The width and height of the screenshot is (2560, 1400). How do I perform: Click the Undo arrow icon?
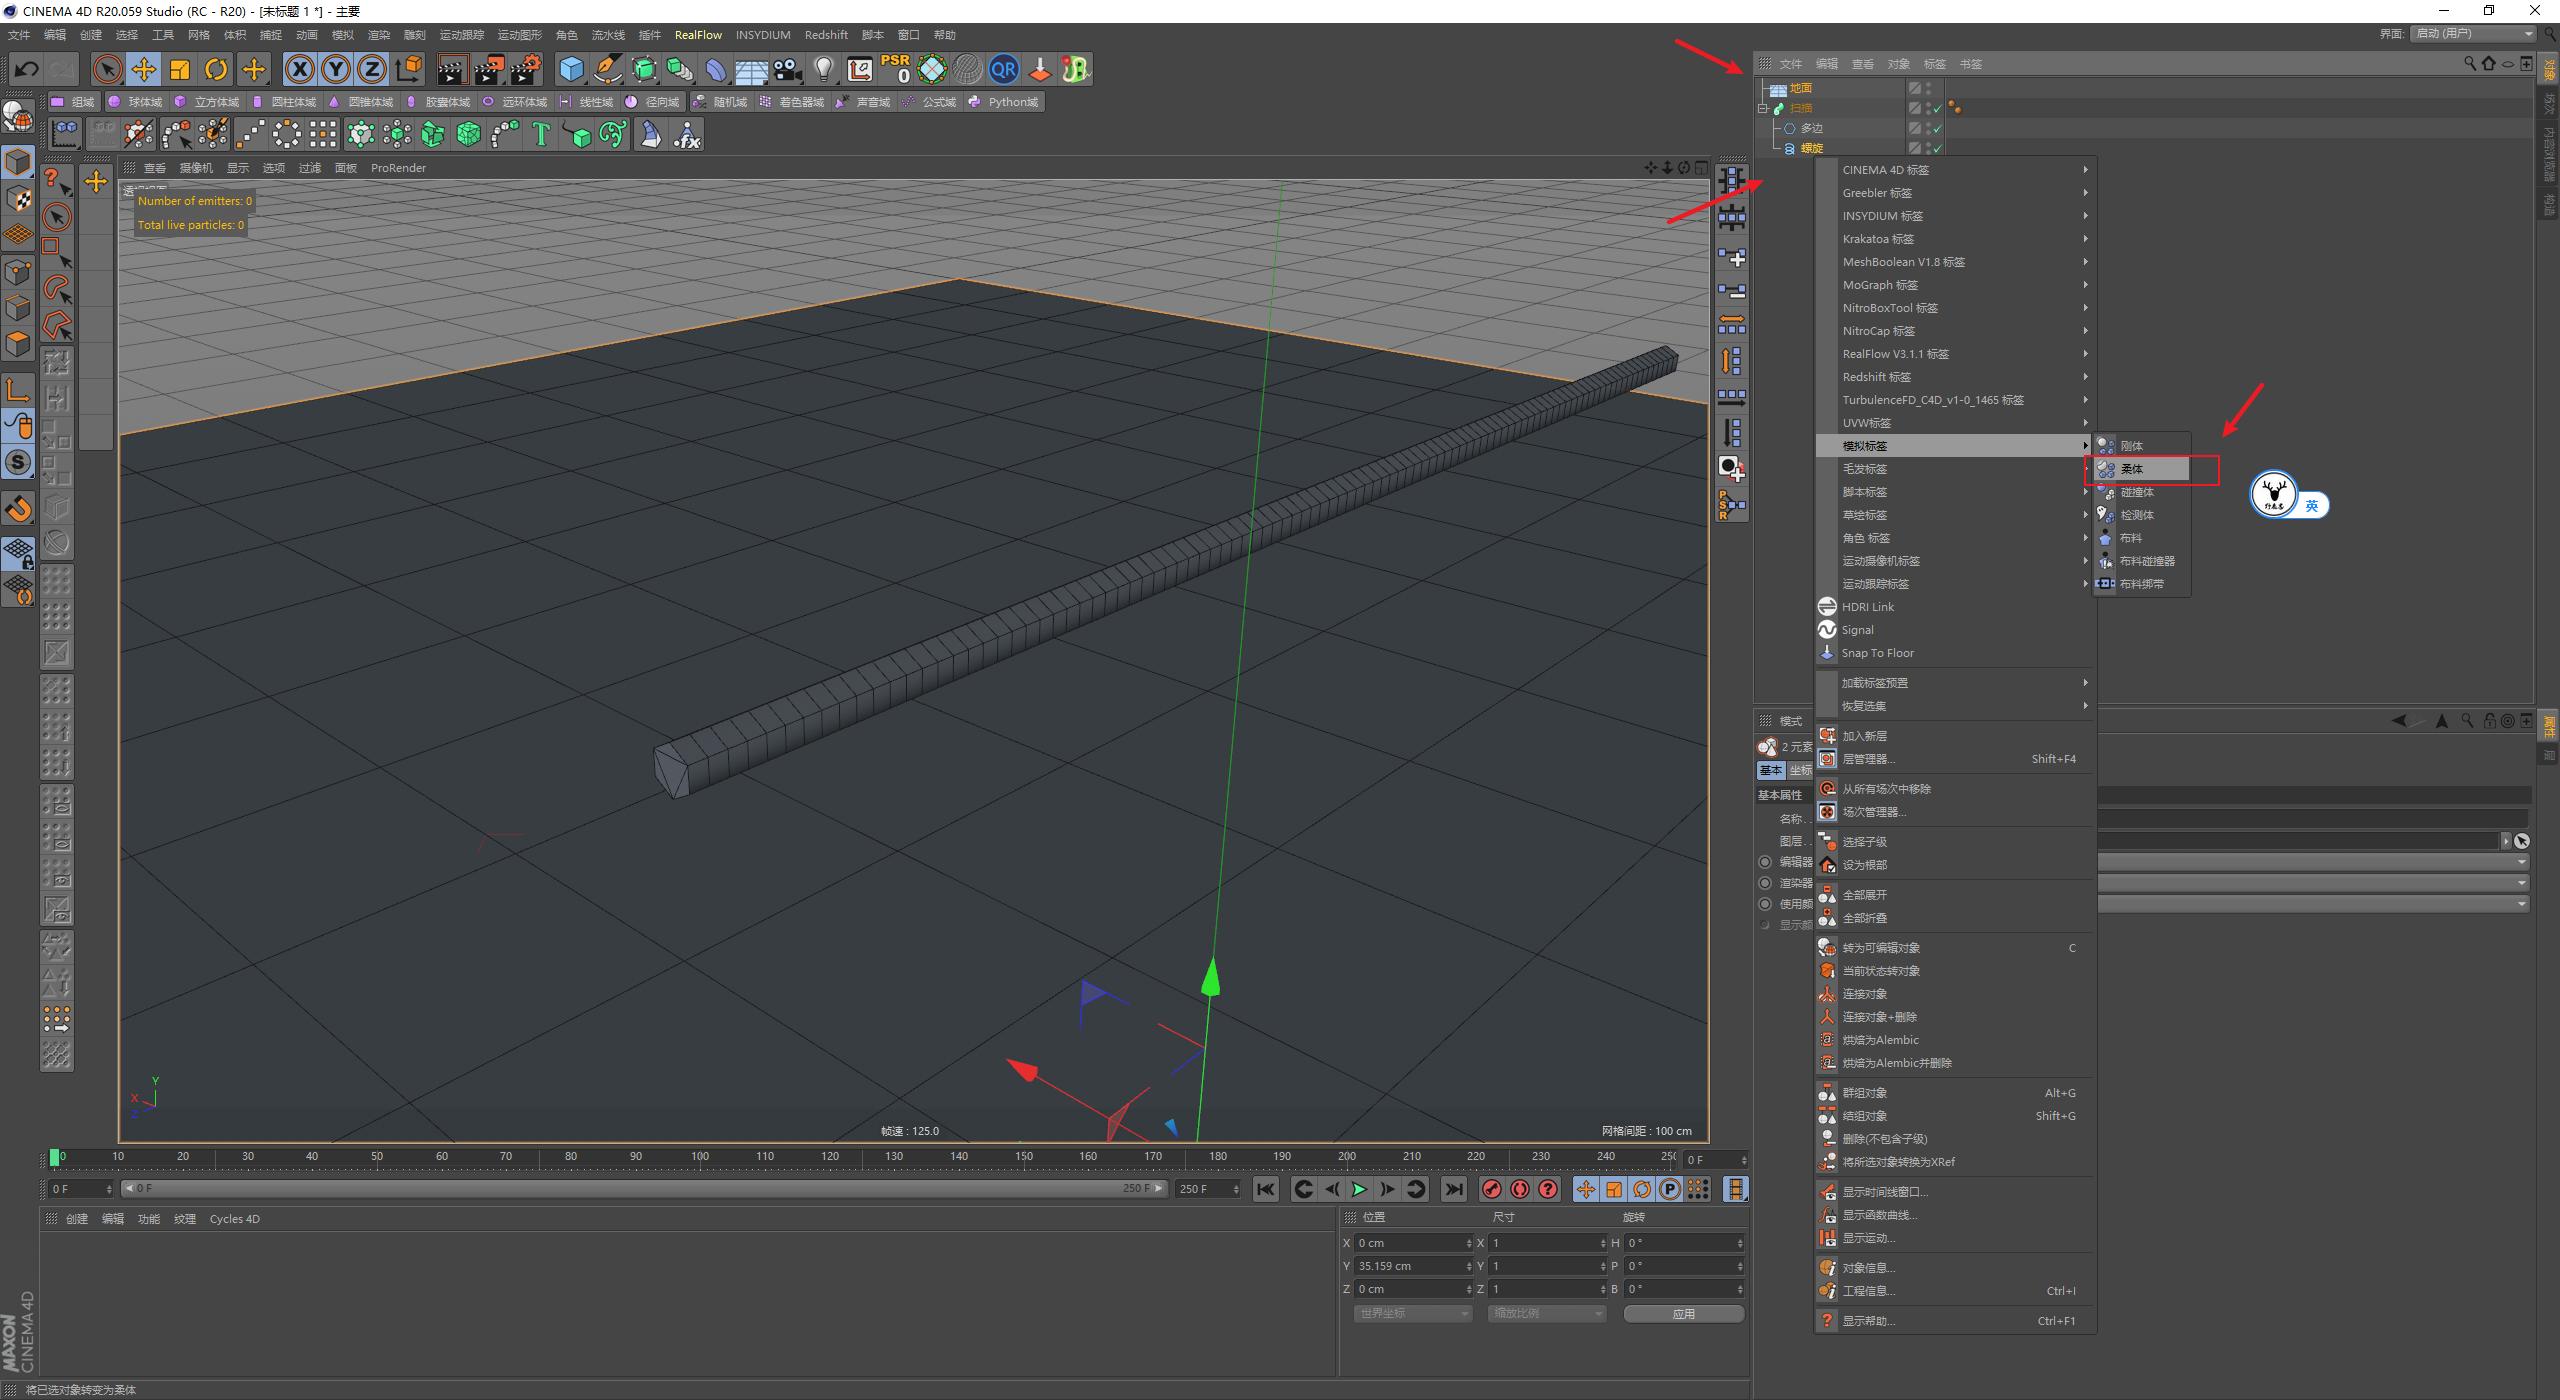(26, 68)
